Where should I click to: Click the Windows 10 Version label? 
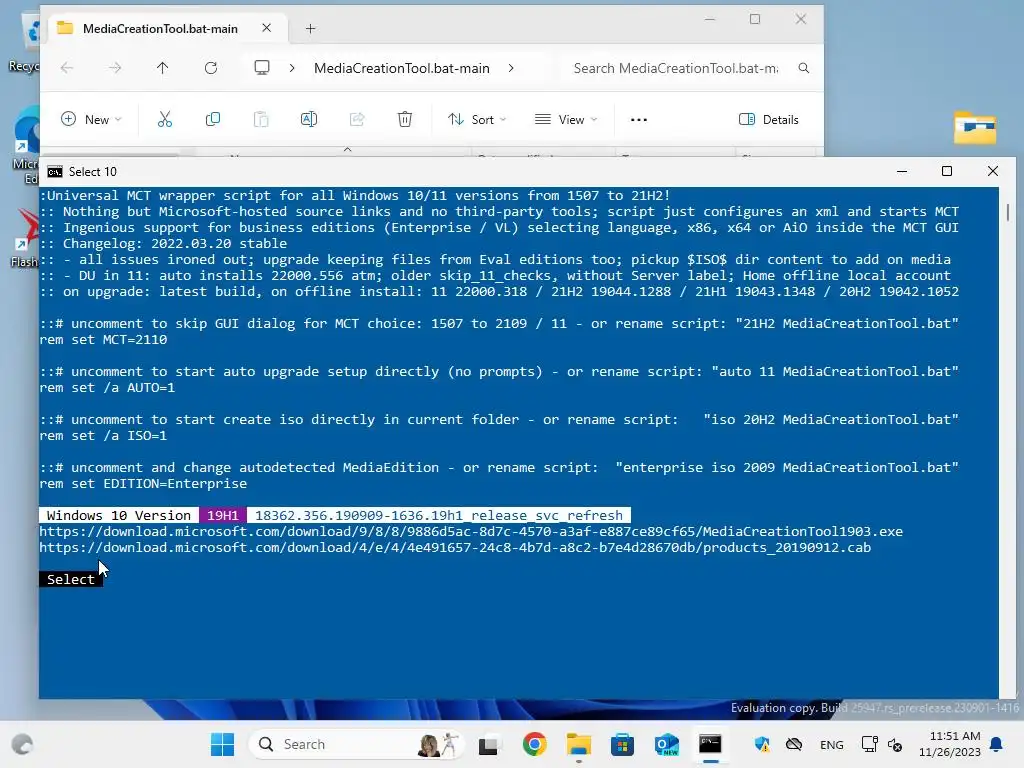[119, 515]
